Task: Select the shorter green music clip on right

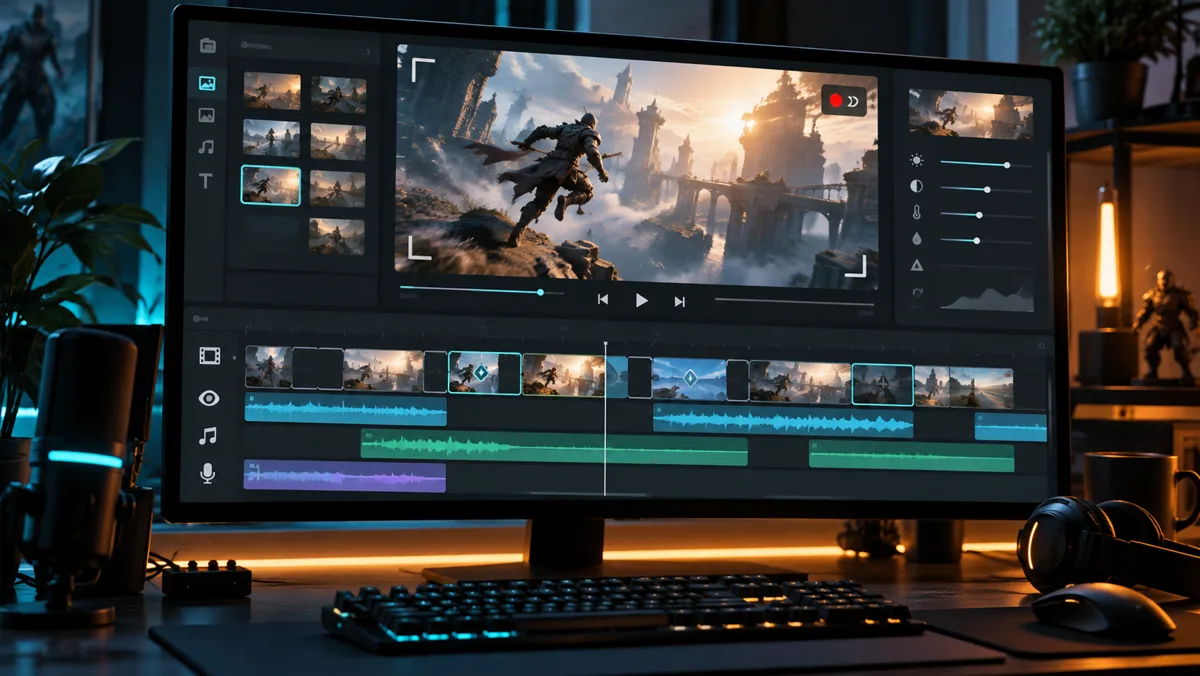Action: (x=911, y=457)
